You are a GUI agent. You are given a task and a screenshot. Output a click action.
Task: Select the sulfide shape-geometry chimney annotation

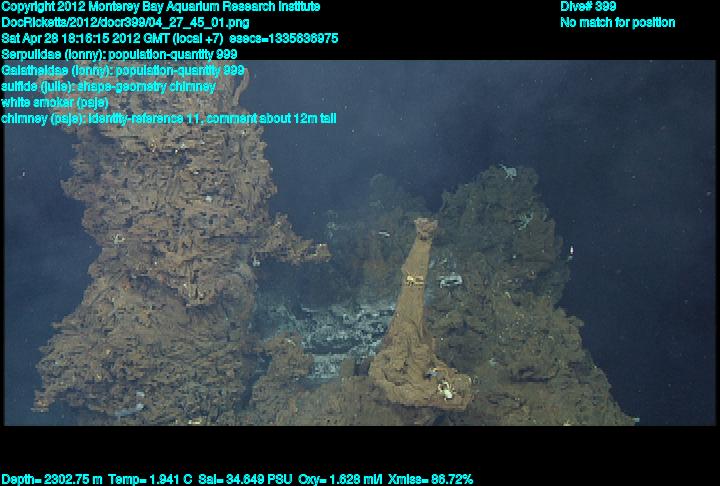[108, 86]
